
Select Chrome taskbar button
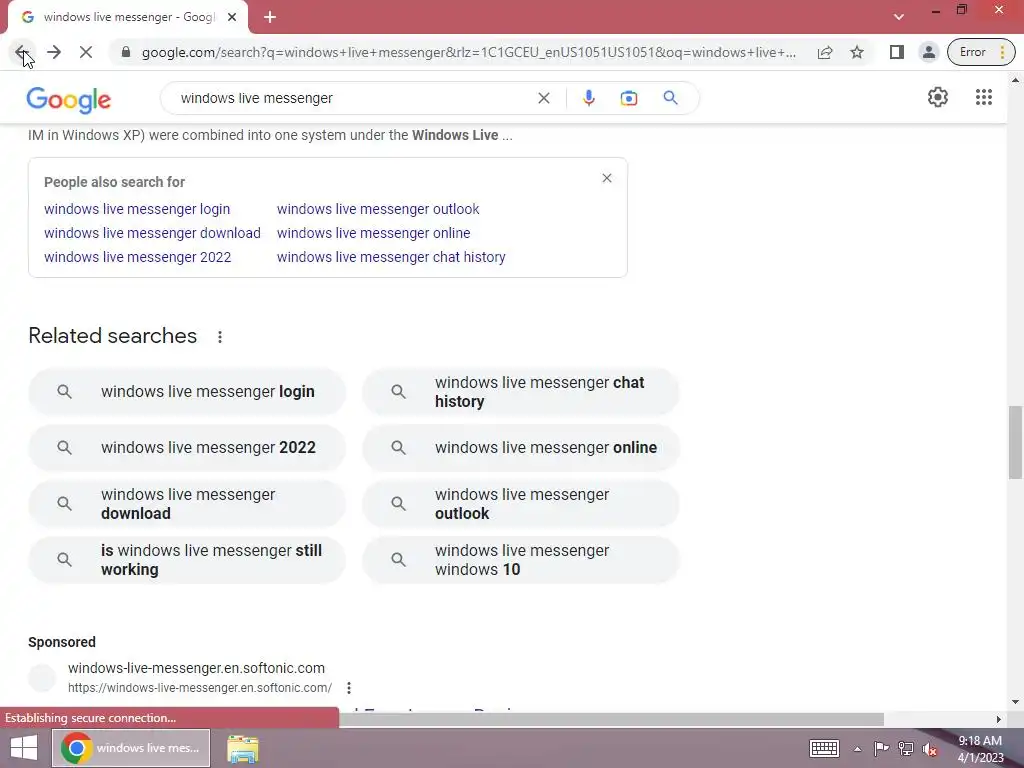coord(131,748)
